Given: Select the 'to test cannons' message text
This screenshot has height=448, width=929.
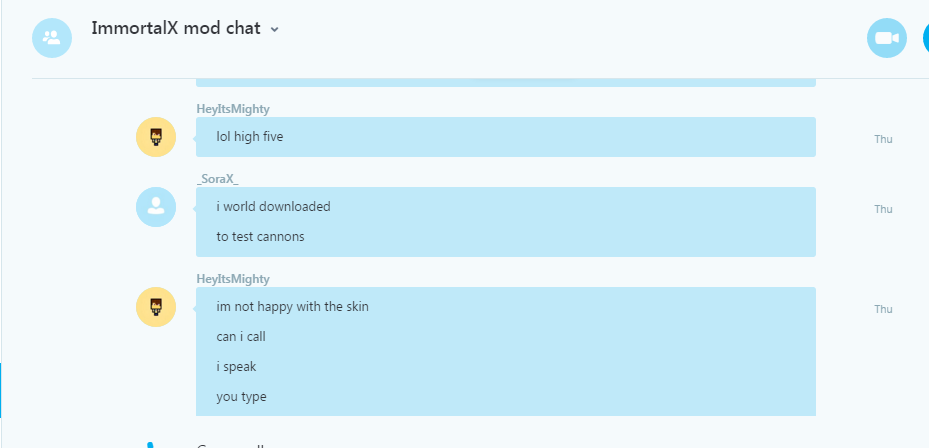Looking at the screenshot, I should click(x=261, y=236).
